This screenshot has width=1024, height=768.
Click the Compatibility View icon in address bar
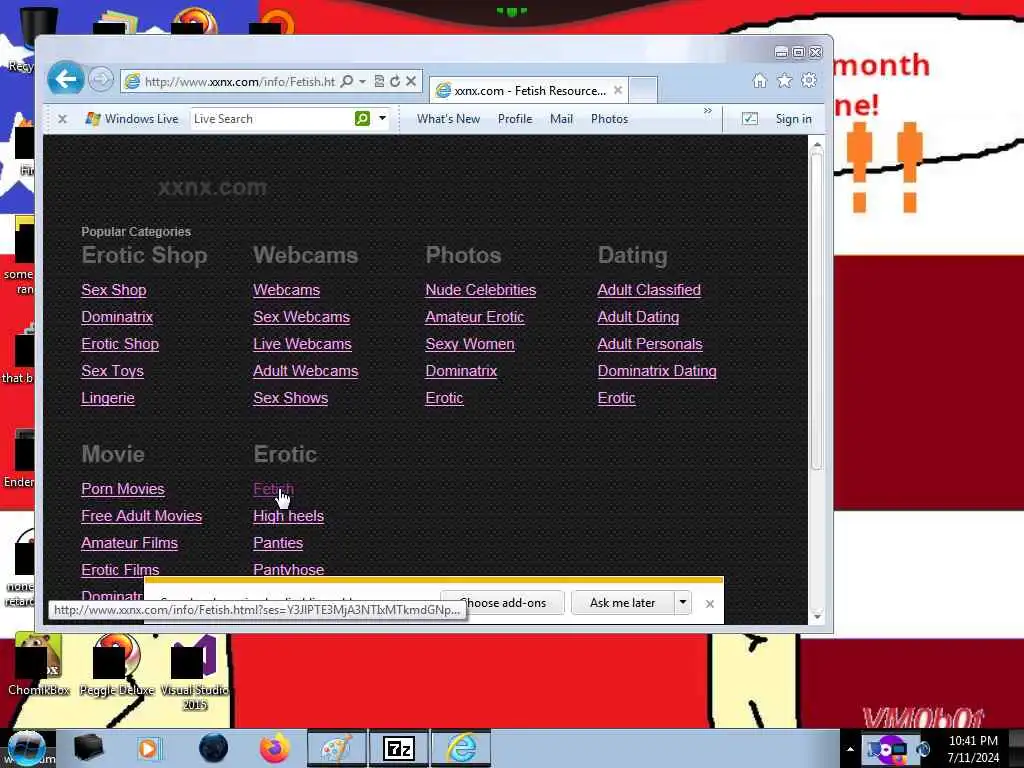(x=379, y=81)
